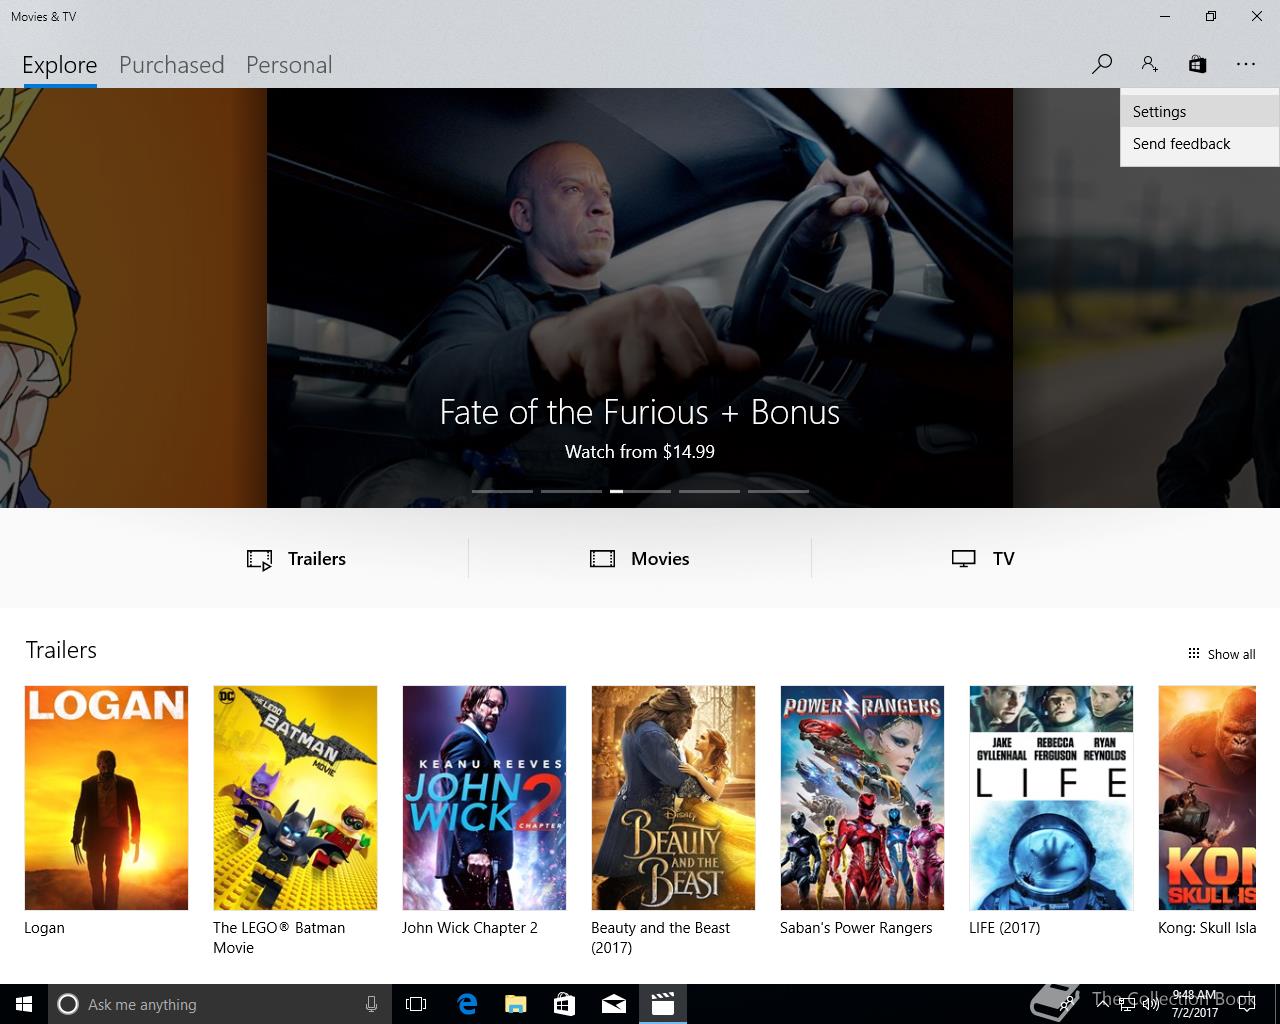Image resolution: width=1280 pixels, height=1024 pixels.
Task: Click the three-dot more options icon
Action: (1245, 64)
